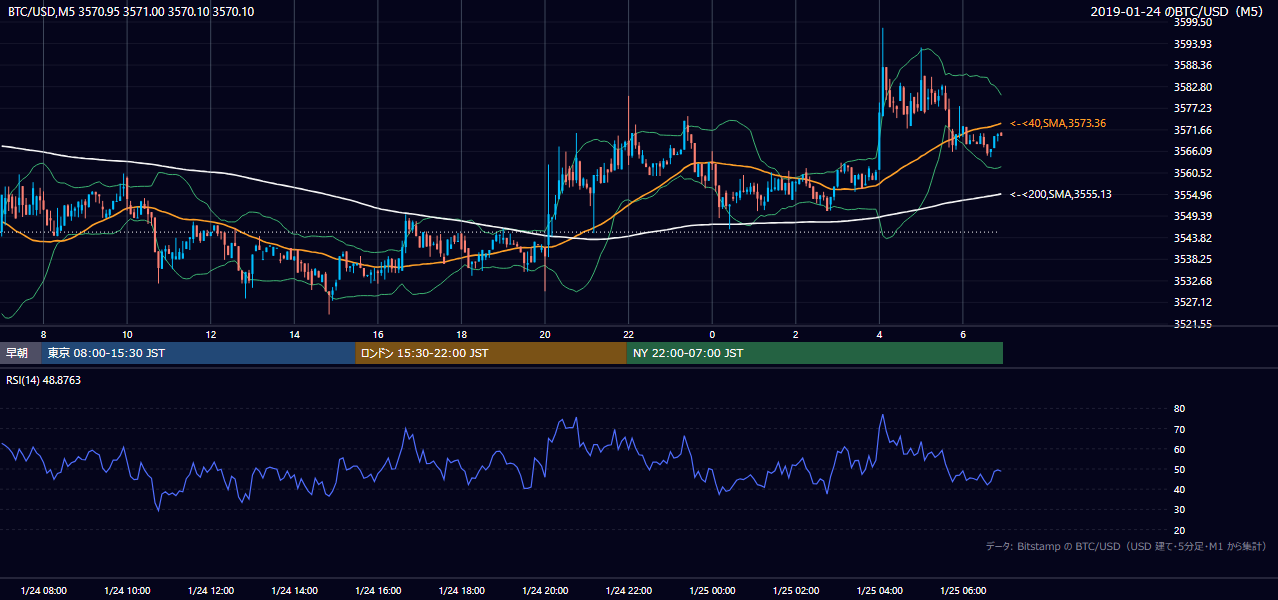Click hour tick 22 under price chart

[x=628, y=334]
